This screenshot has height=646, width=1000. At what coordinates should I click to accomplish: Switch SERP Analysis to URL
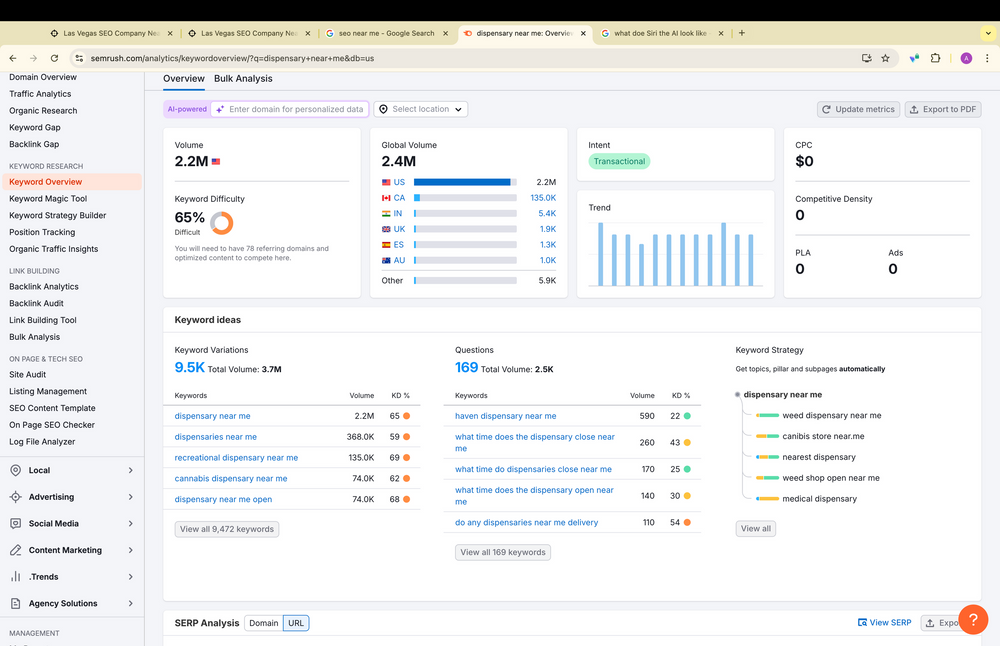(x=296, y=623)
